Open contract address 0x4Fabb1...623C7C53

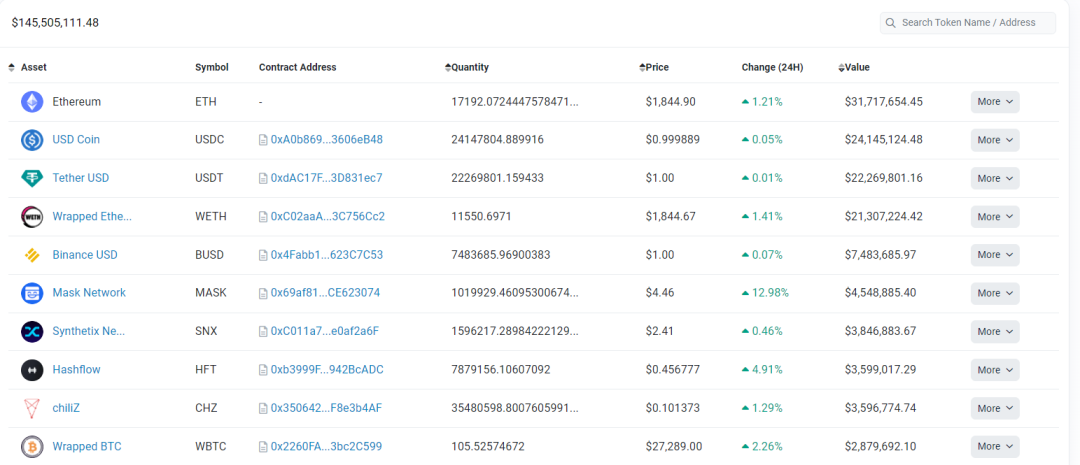pos(326,255)
